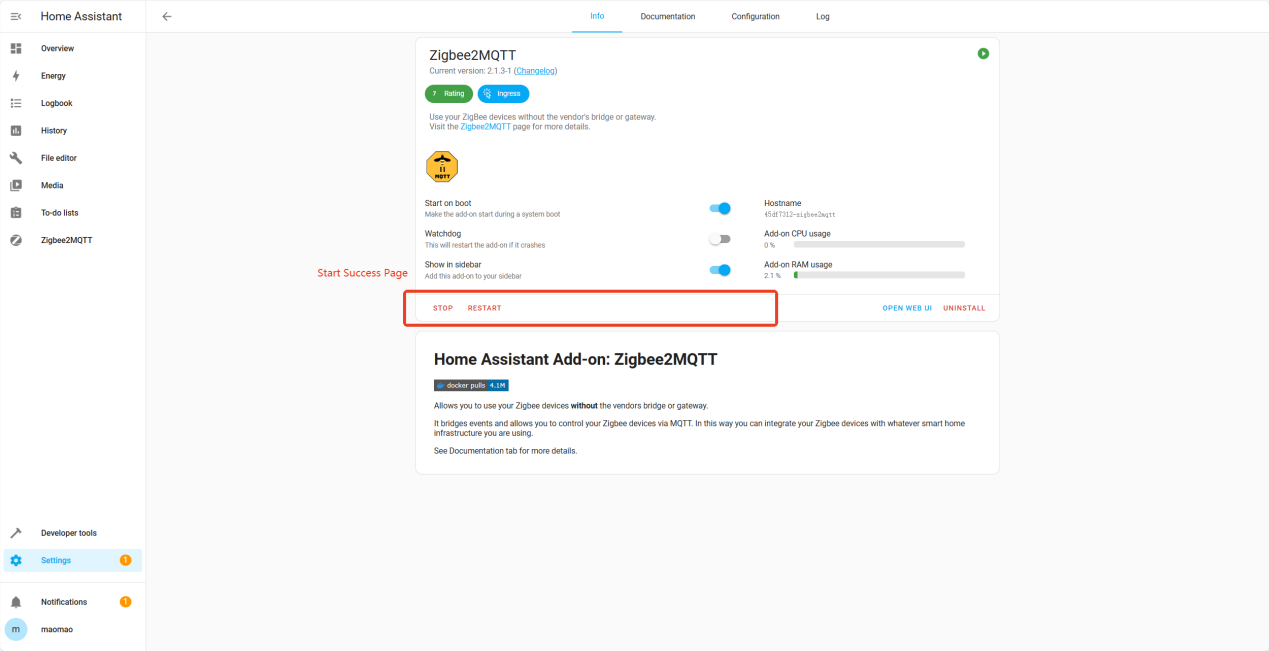The height and width of the screenshot is (651, 1269).
Task: Disable the Start on boot toggle
Action: (x=720, y=209)
